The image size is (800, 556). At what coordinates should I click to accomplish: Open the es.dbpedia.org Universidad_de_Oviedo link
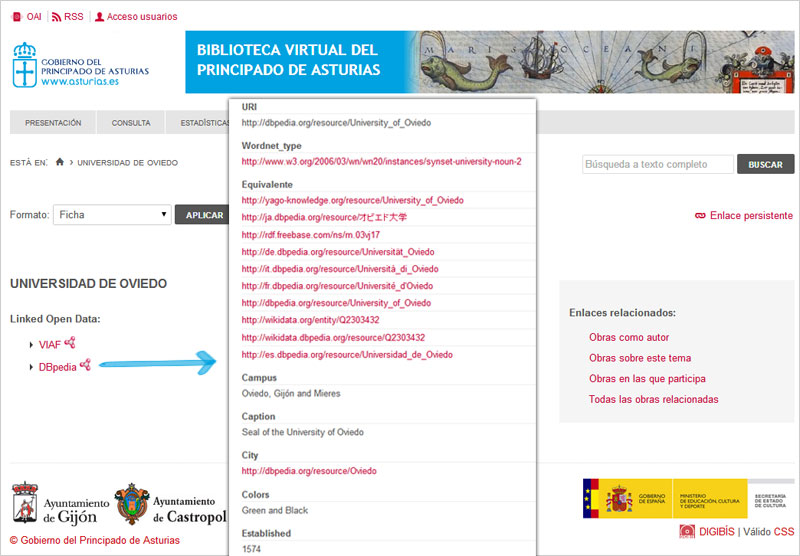click(x=347, y=355)
